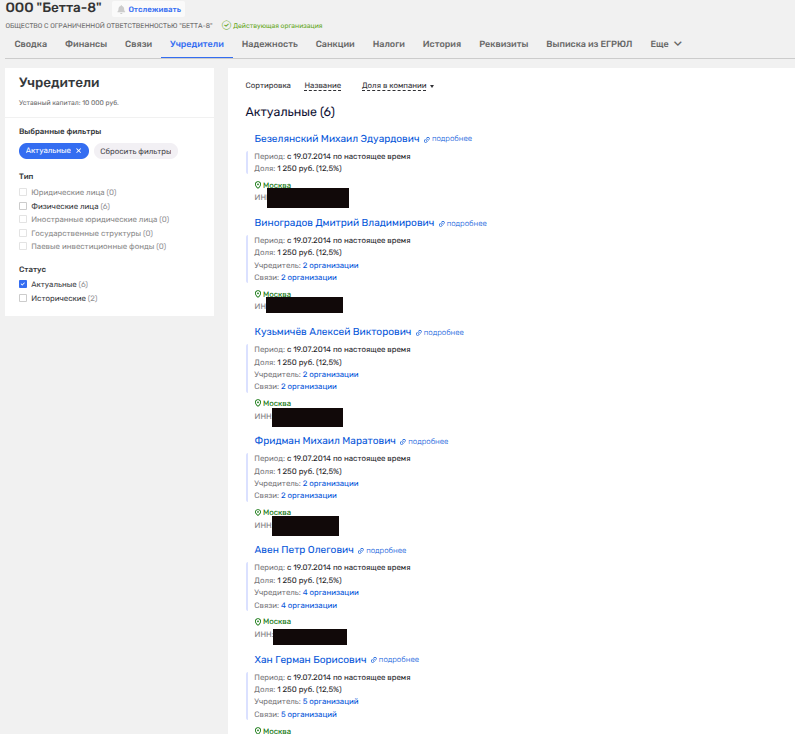795x734 pixels.
Task: Enable the Исторические status checkbox
Action: (x=23, y=299)
